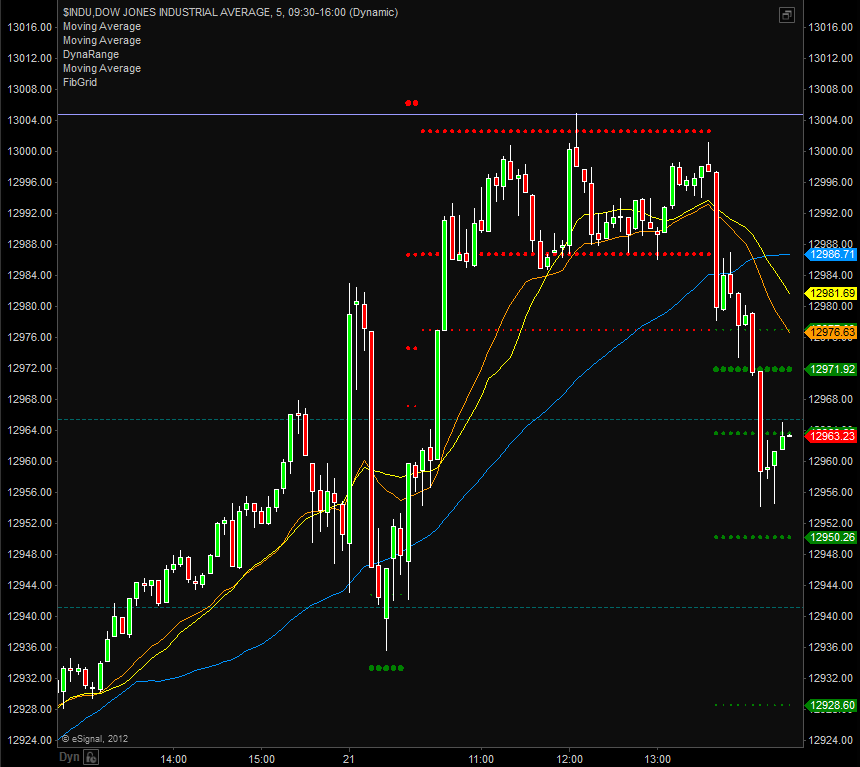
Task: Click the 13000.00 label on right price axis
Action: pos(832,151)
